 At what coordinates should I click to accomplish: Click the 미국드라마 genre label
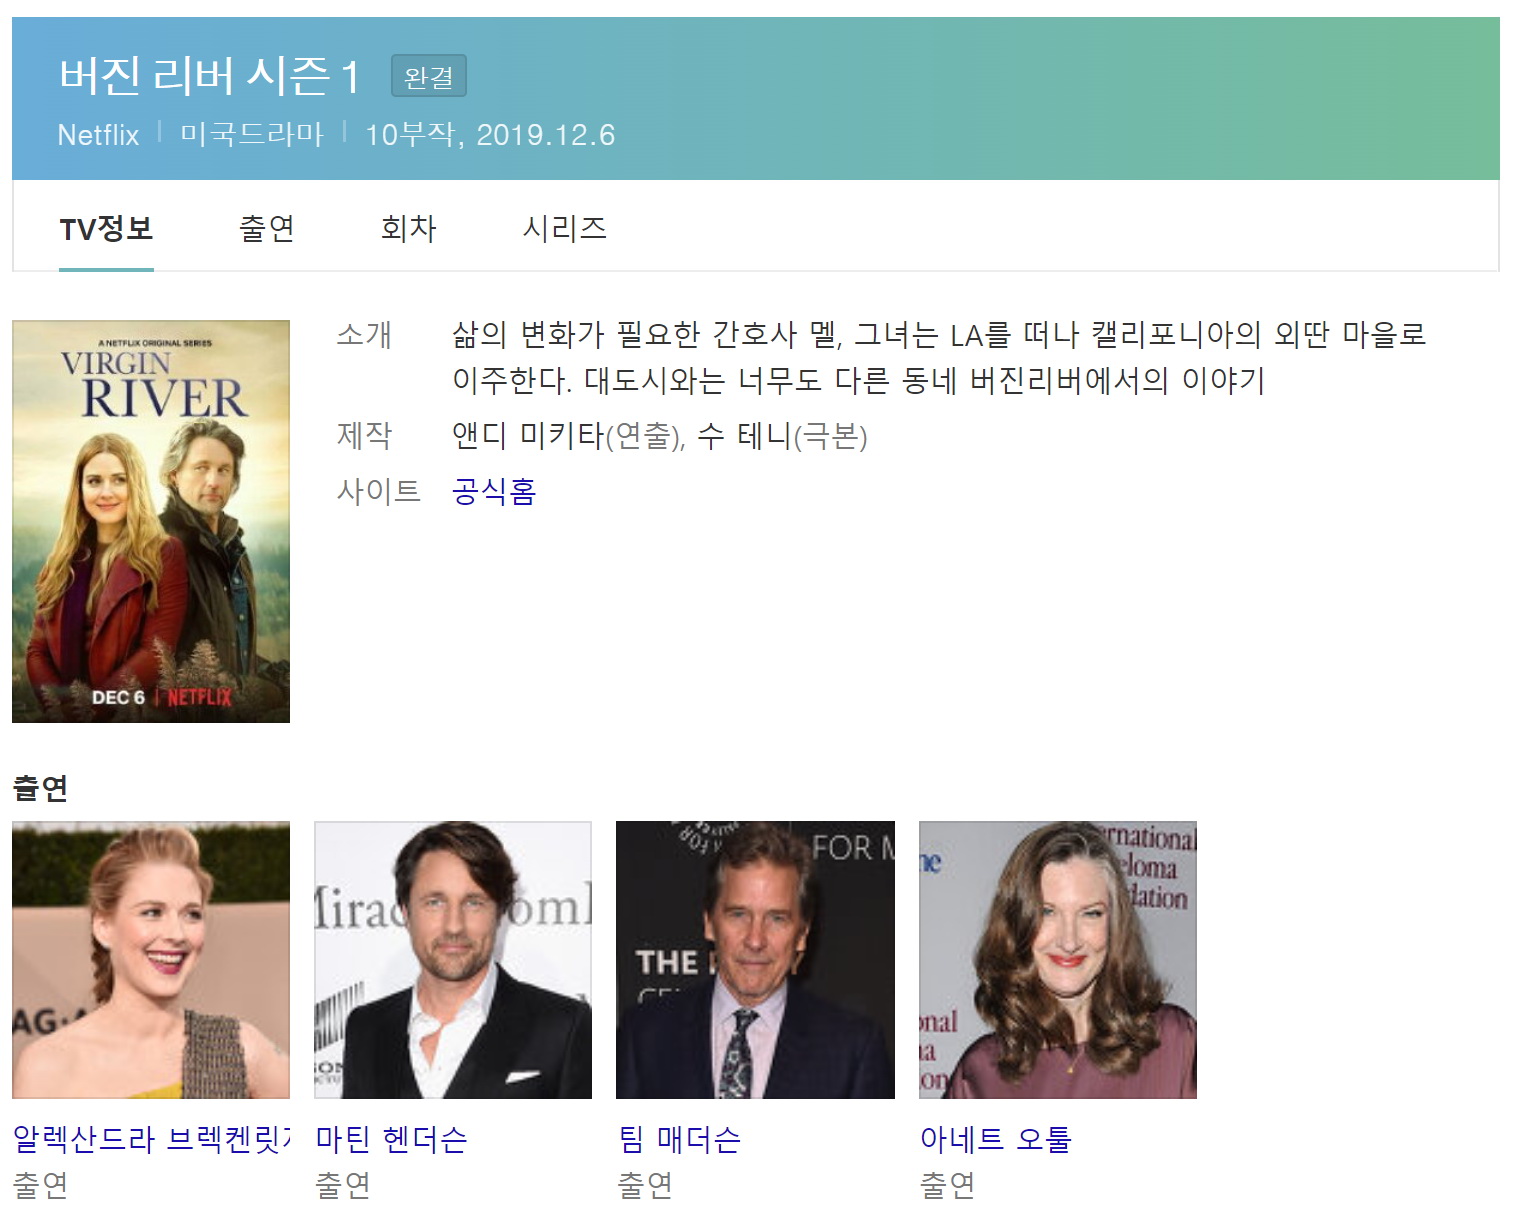pyautogui.click(x=252, y=135)
